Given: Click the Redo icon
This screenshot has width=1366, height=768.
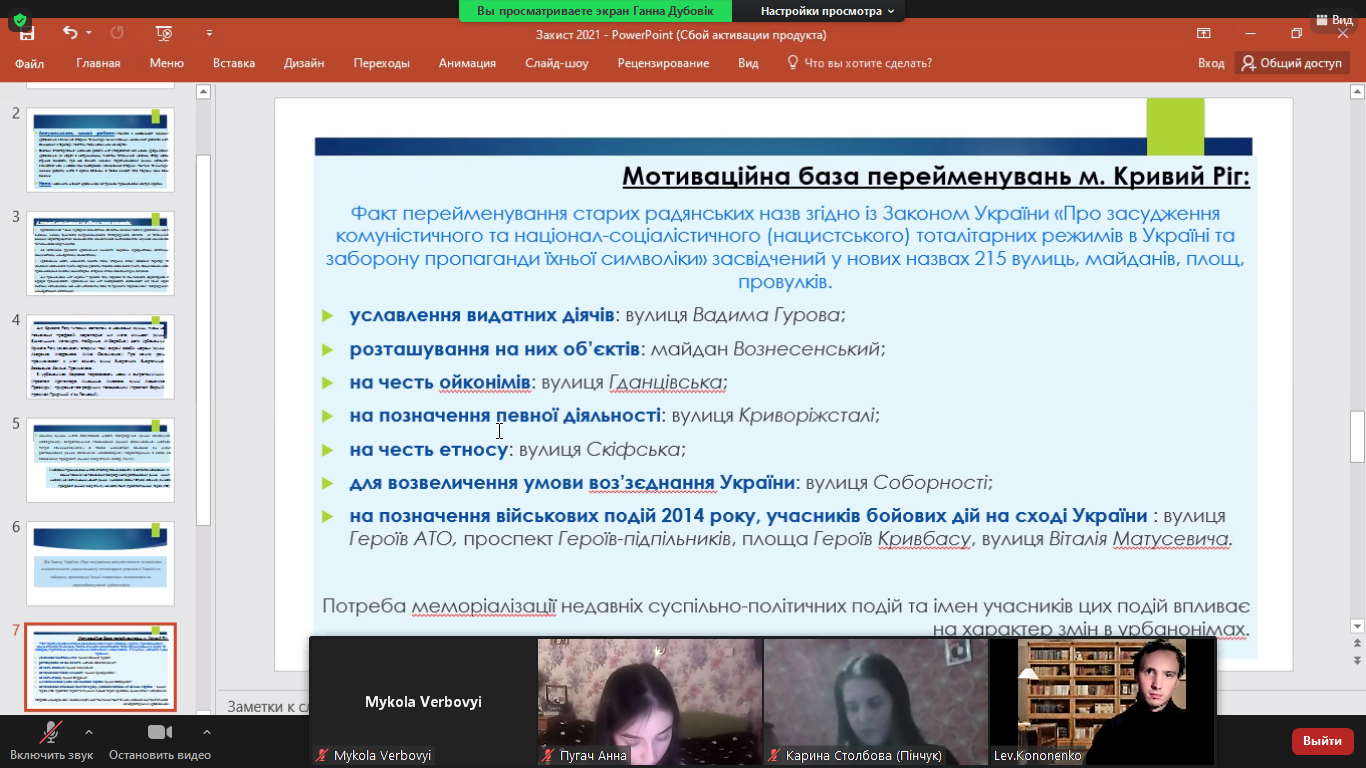Looking at the screenshot, I should [117, 33].
